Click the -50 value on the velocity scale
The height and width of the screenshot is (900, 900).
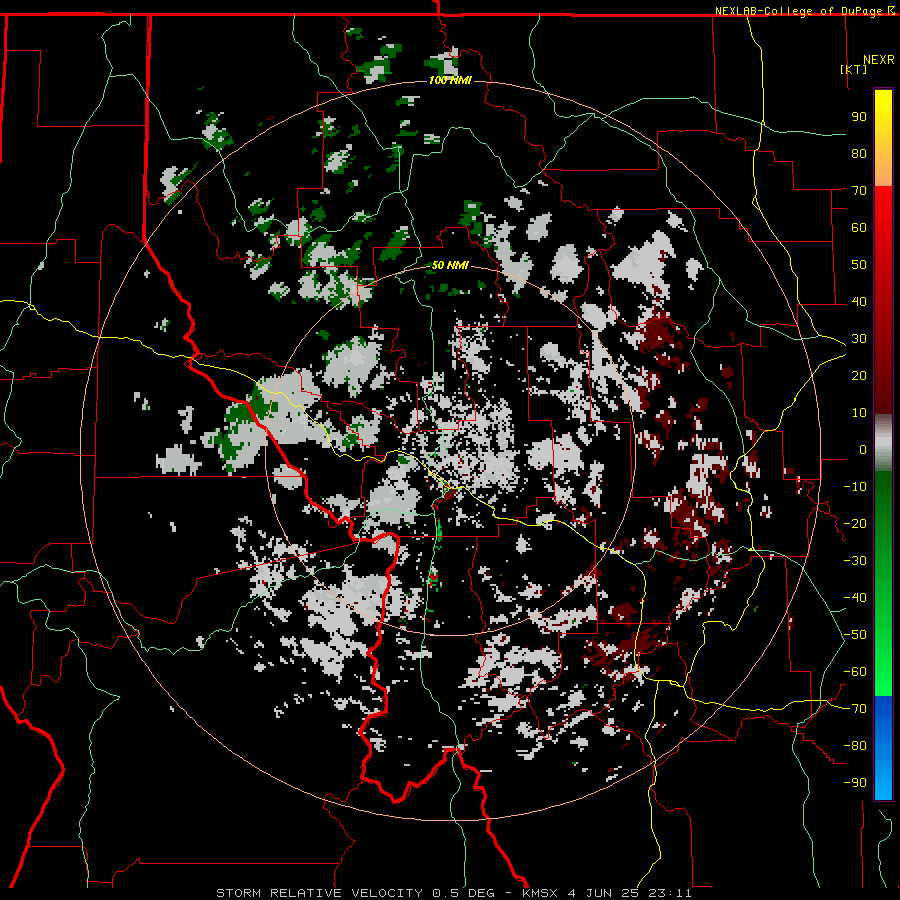coord(855,635)
